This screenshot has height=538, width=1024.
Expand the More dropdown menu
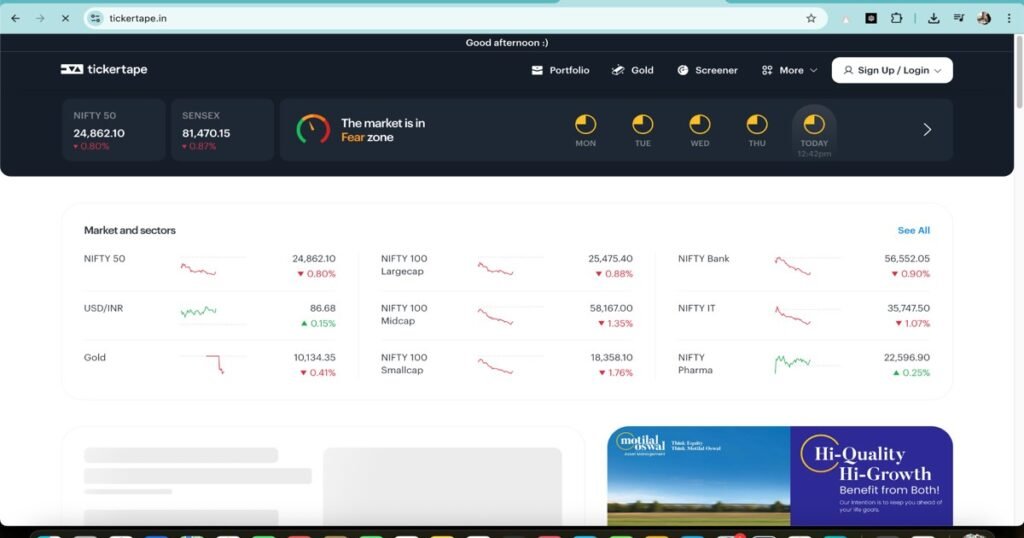(x=789, y=70)
